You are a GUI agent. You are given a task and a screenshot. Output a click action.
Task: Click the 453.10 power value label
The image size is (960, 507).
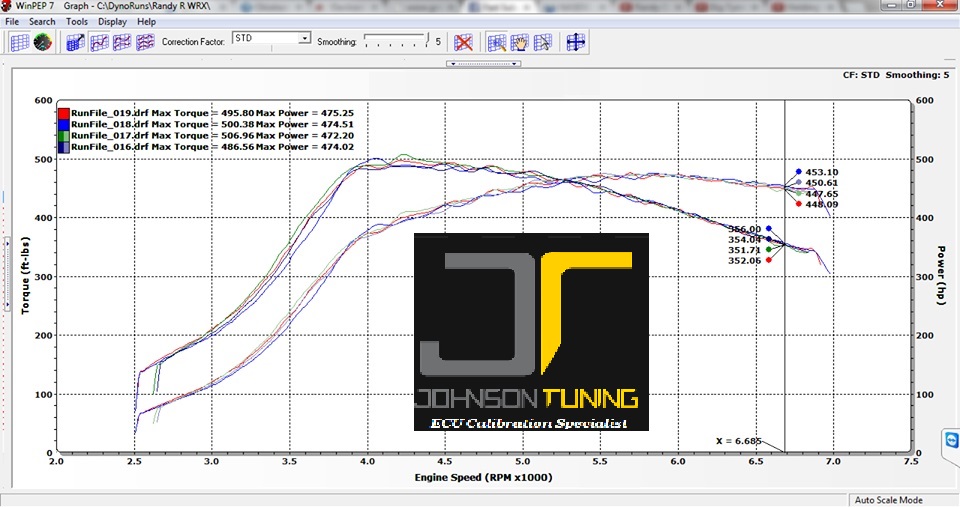tap(822, 172)
